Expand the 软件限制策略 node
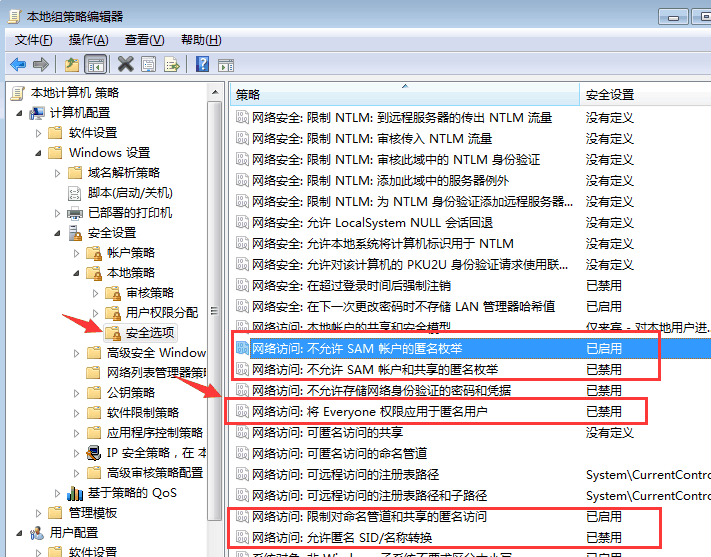This screenshot has width=711, height=557. tap(77, 413)
